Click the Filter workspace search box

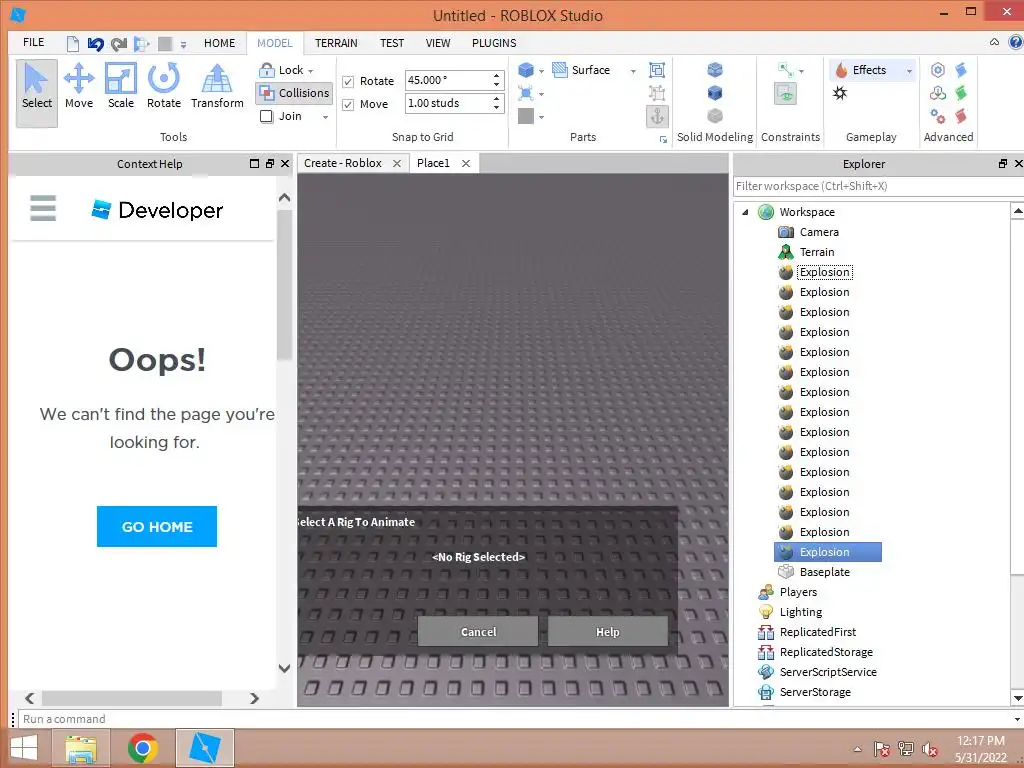tap(878, 186)
